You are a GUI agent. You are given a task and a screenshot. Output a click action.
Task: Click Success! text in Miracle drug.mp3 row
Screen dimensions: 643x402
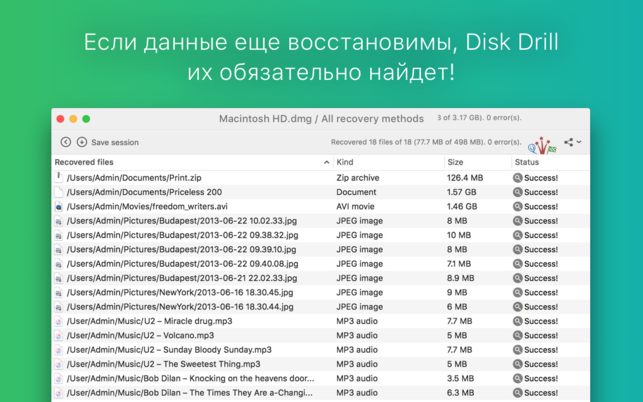(x=541, y=321)
